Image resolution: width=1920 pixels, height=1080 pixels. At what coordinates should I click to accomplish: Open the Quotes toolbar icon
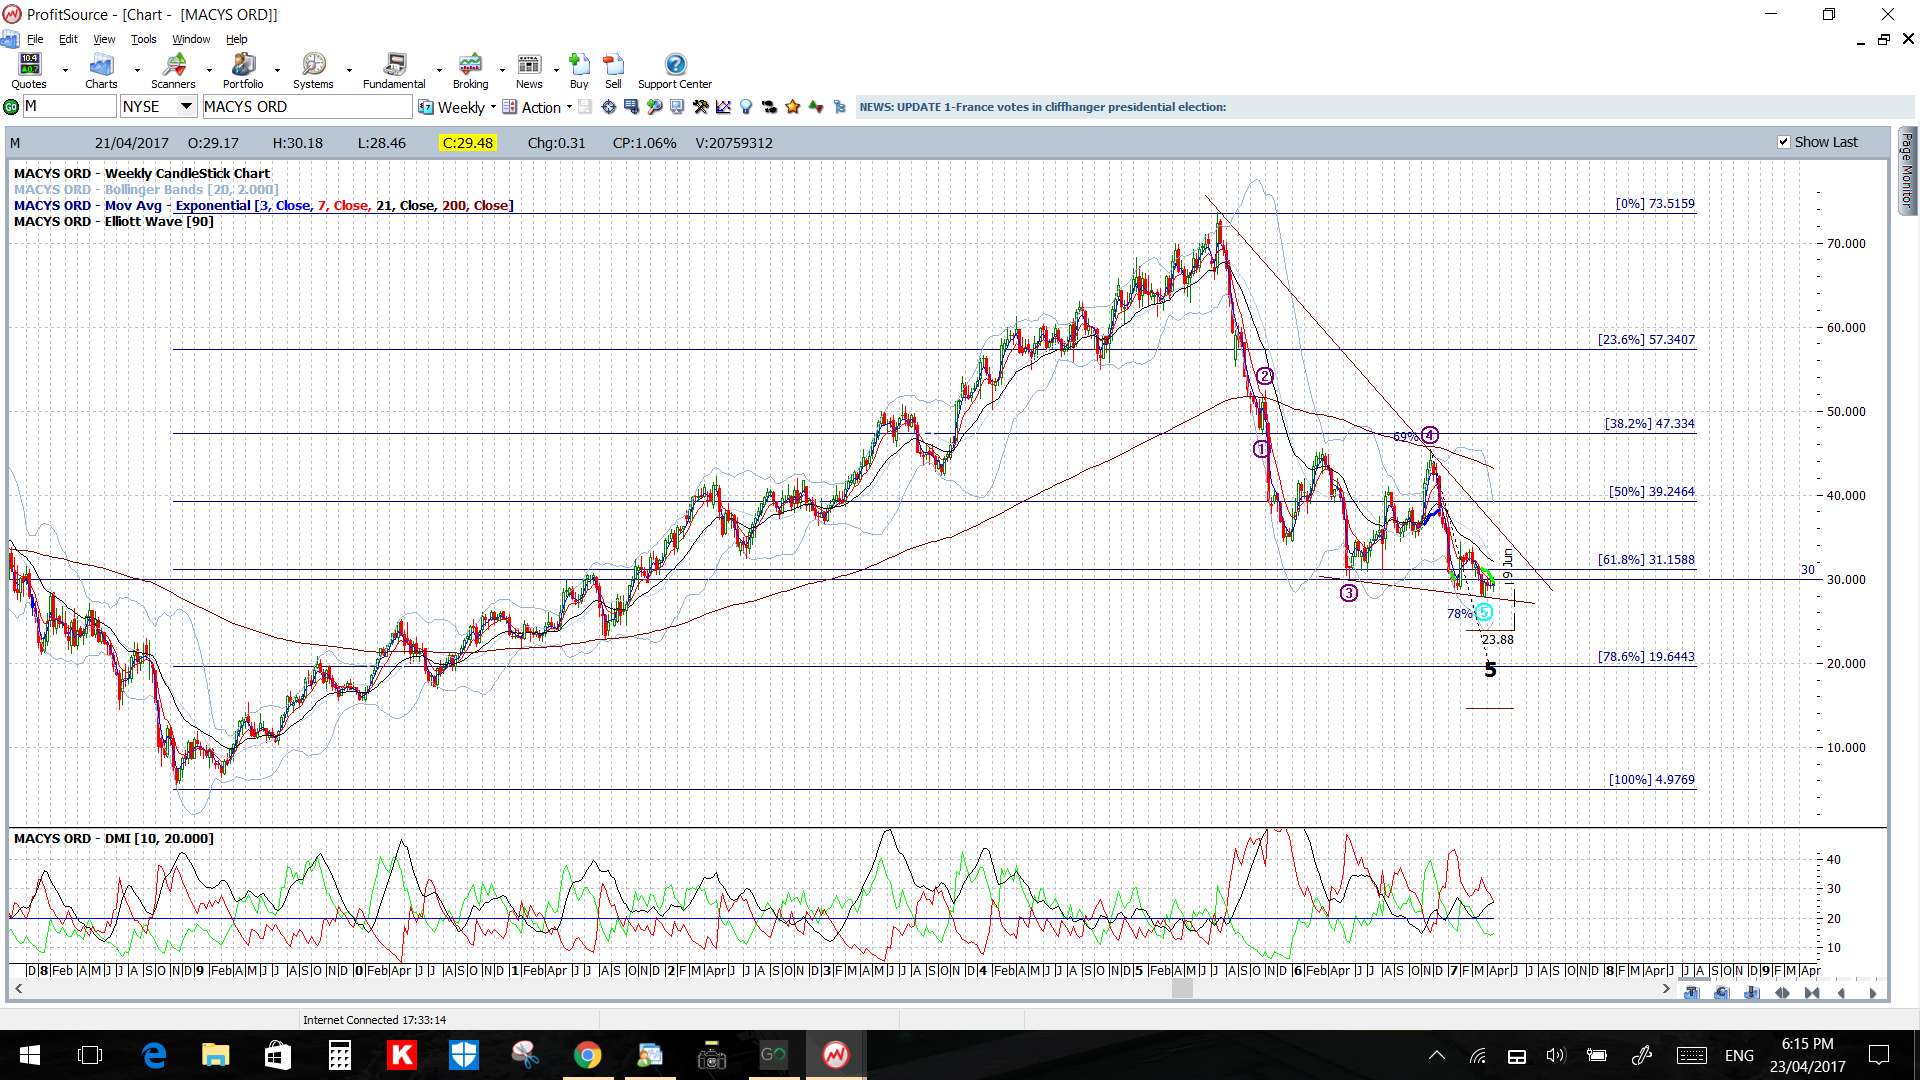pos(29,71)
